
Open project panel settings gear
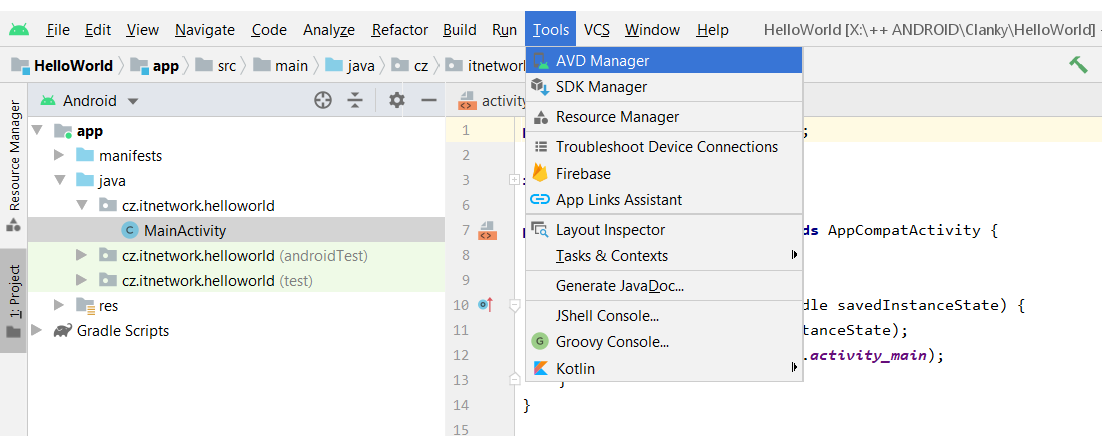(397, 100)
